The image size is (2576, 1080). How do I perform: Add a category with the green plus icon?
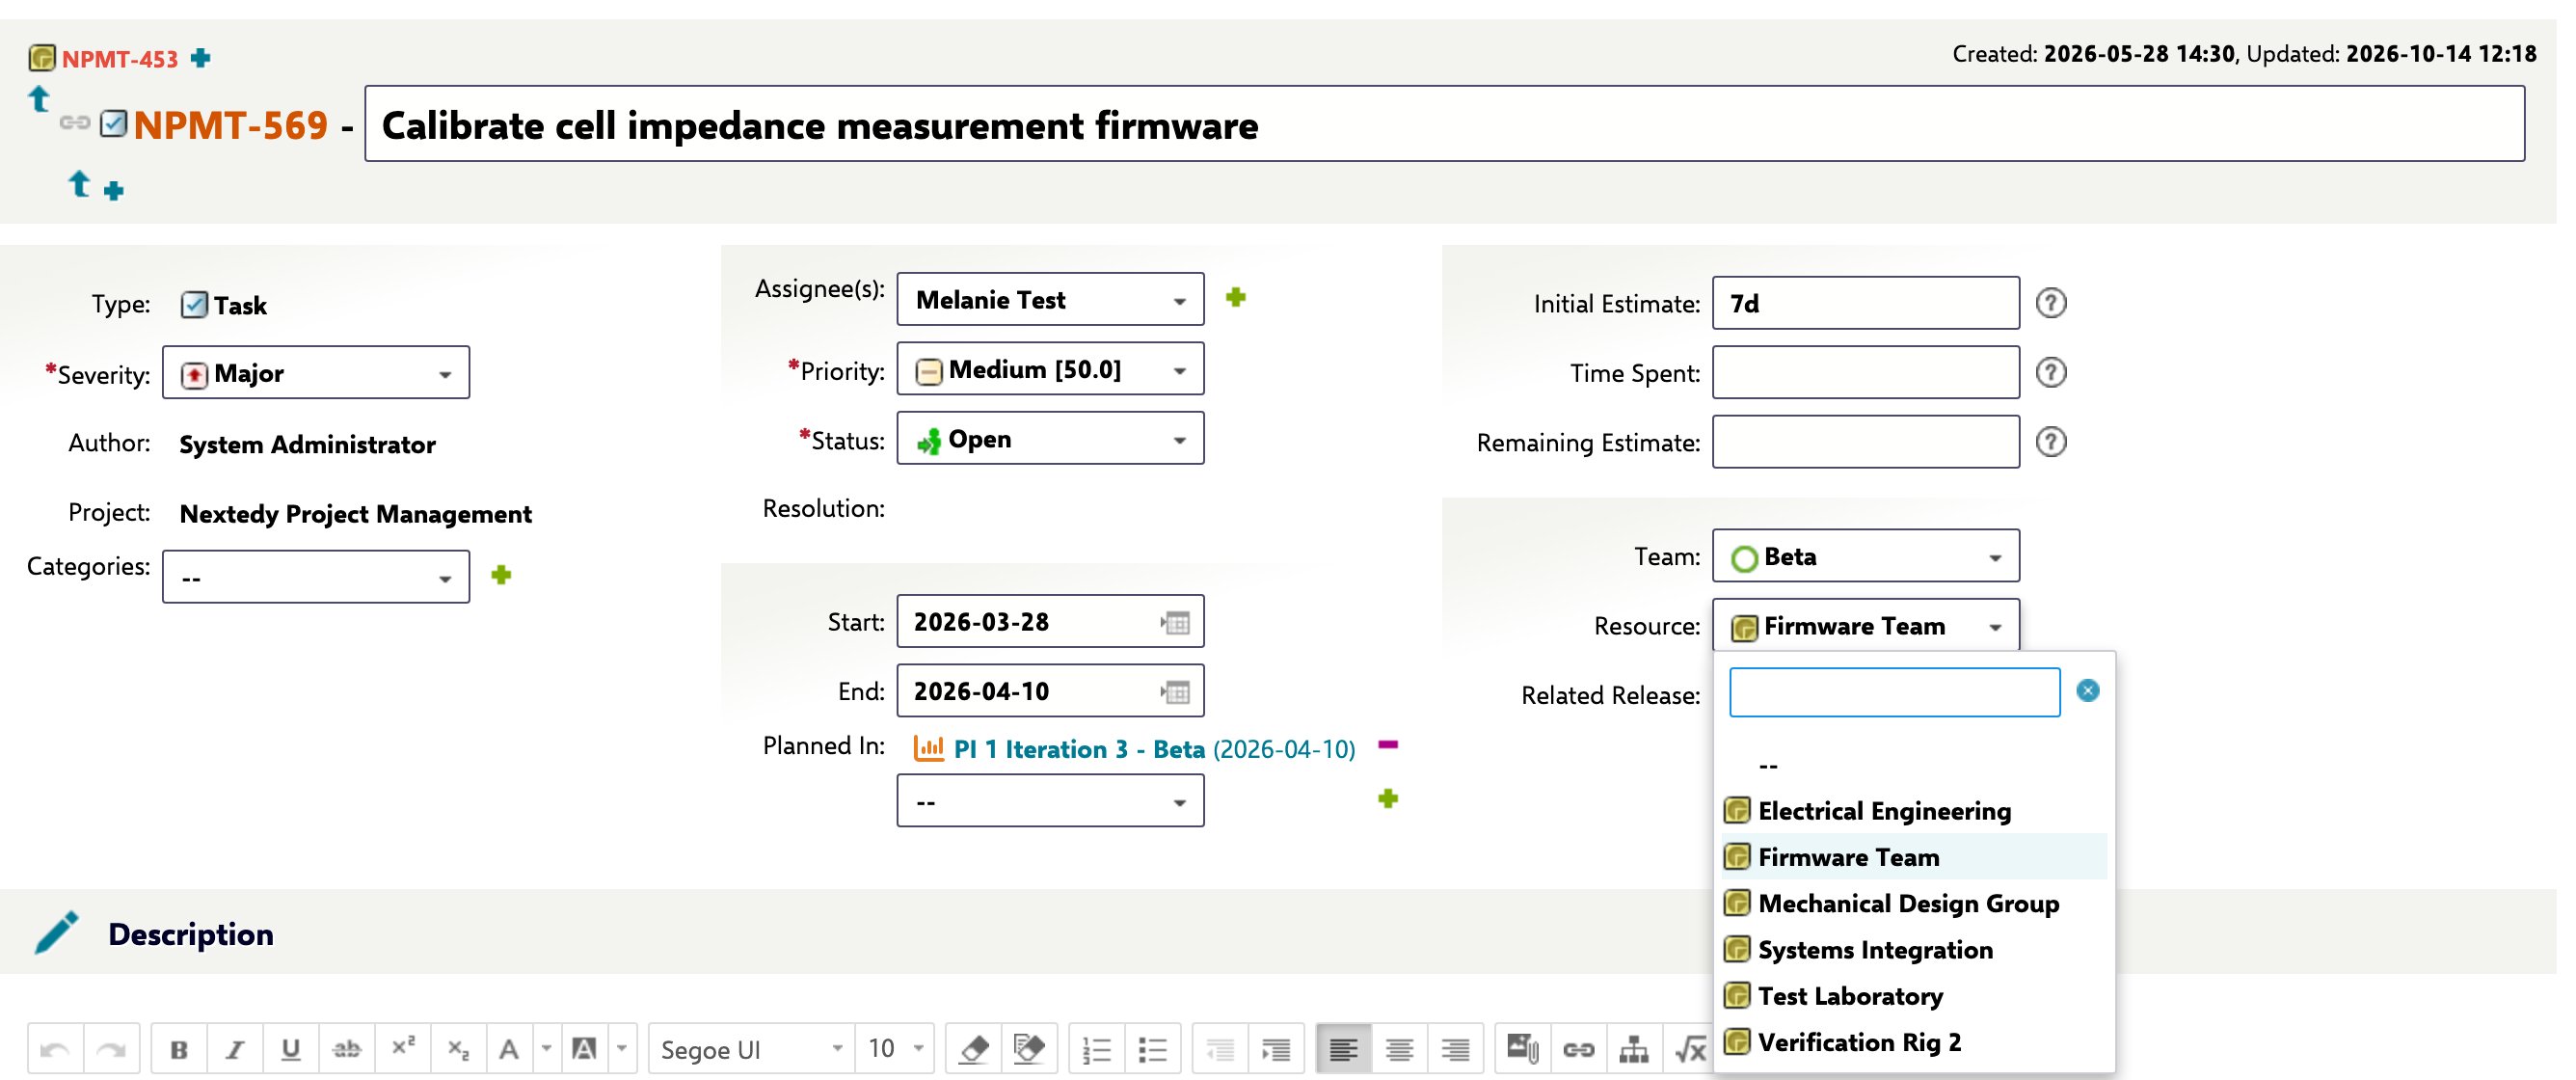click(x=502, y=575)
